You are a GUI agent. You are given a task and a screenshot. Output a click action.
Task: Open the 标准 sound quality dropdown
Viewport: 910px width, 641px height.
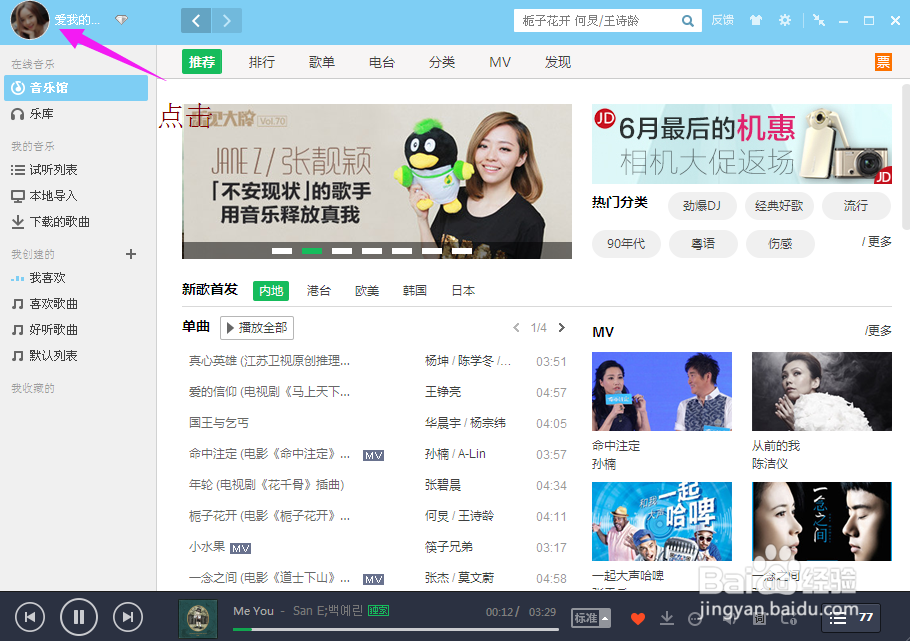pos(591,618)
